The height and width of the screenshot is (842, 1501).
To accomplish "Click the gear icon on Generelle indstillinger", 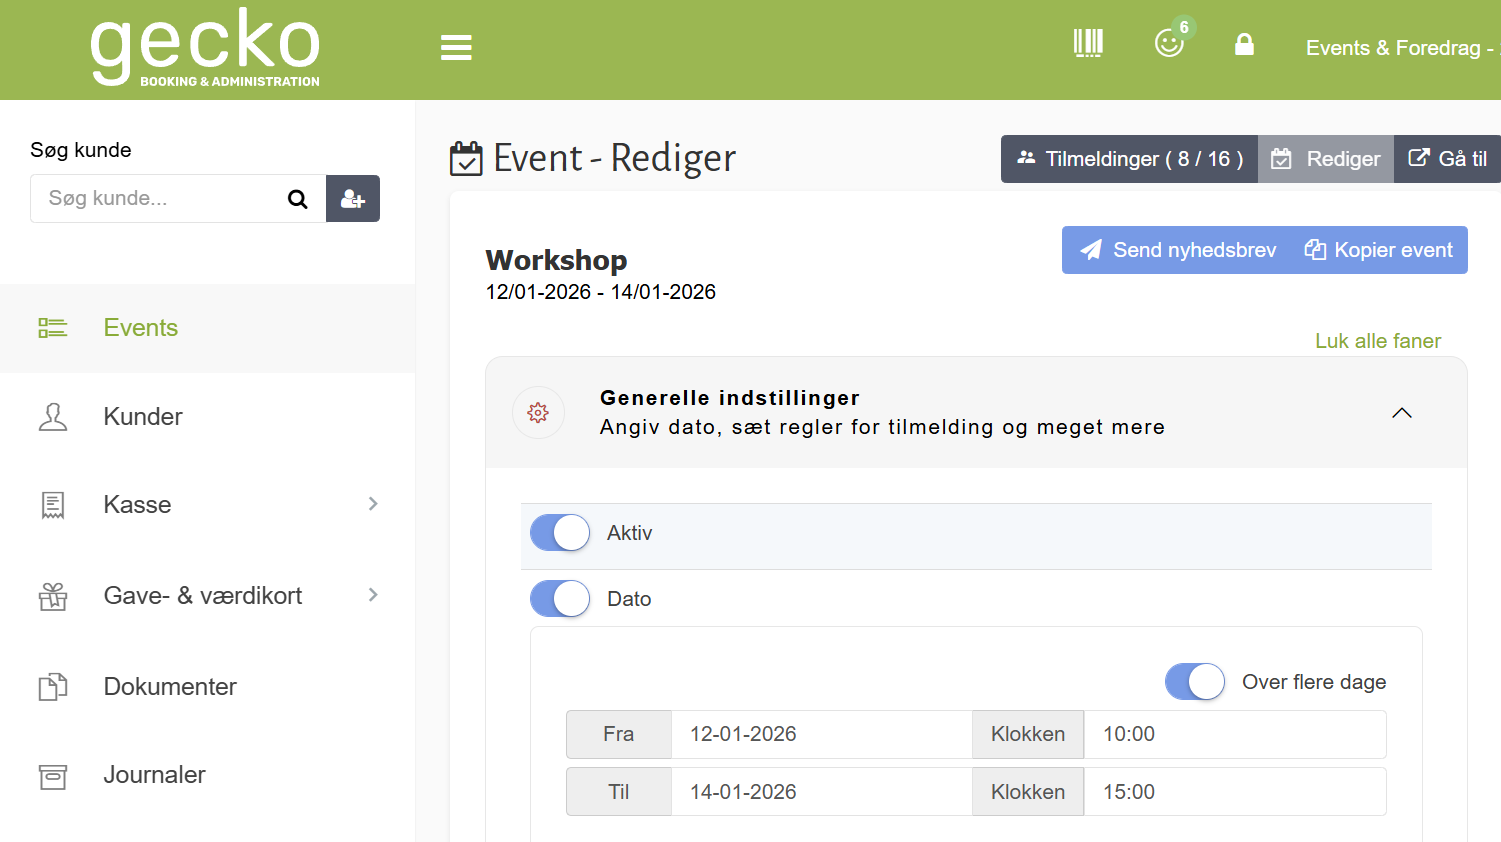I will [x=538, y=412].
